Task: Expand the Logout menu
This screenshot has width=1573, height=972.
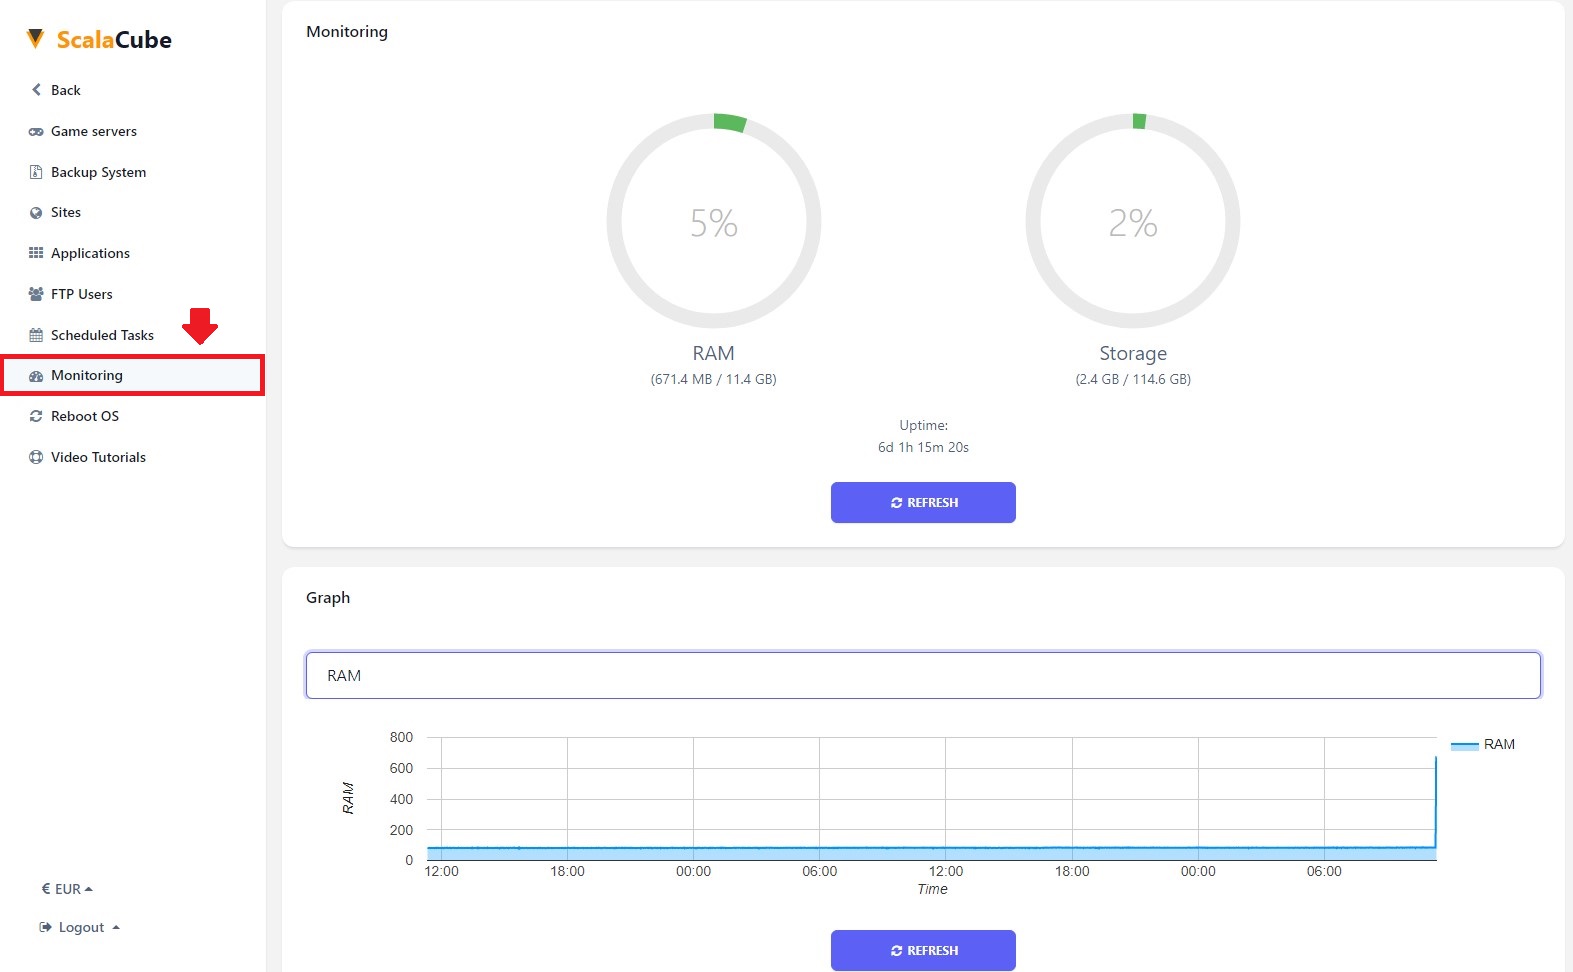Action: (80, 927)
